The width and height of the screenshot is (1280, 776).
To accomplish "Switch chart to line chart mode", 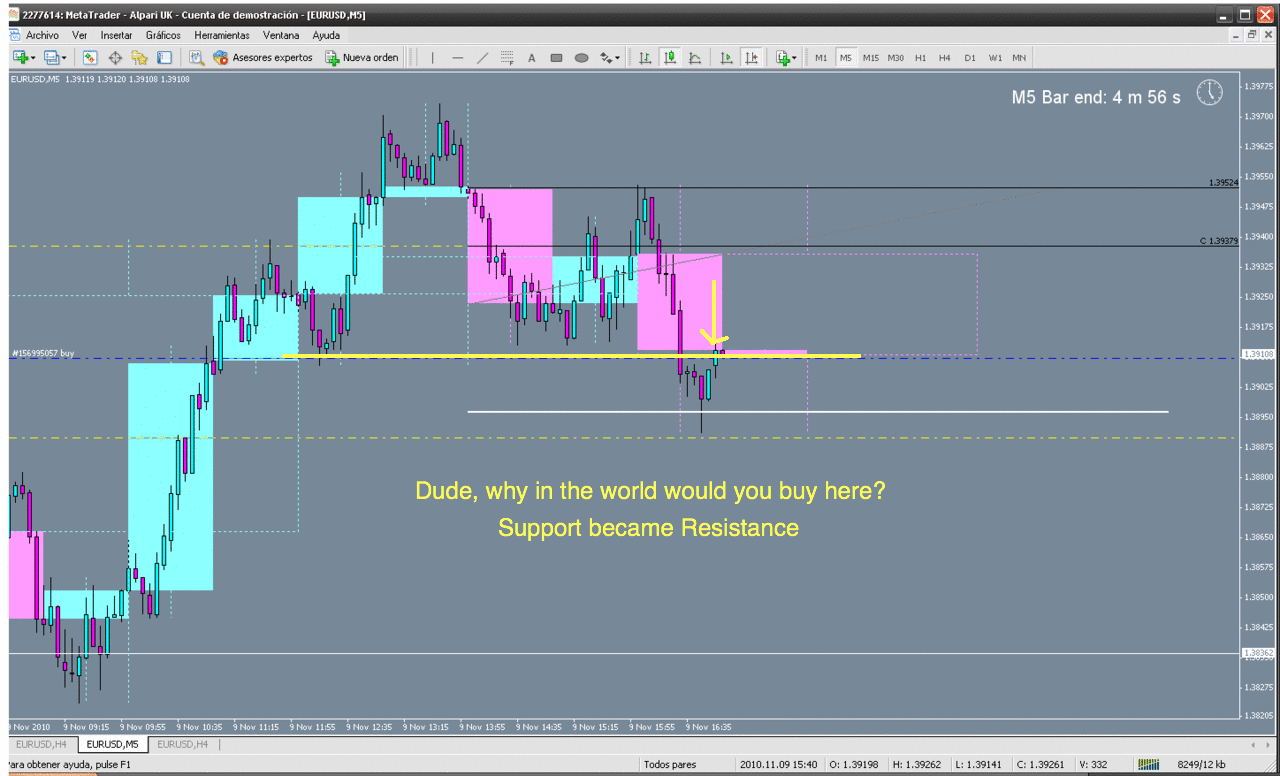I will (695, 58).
